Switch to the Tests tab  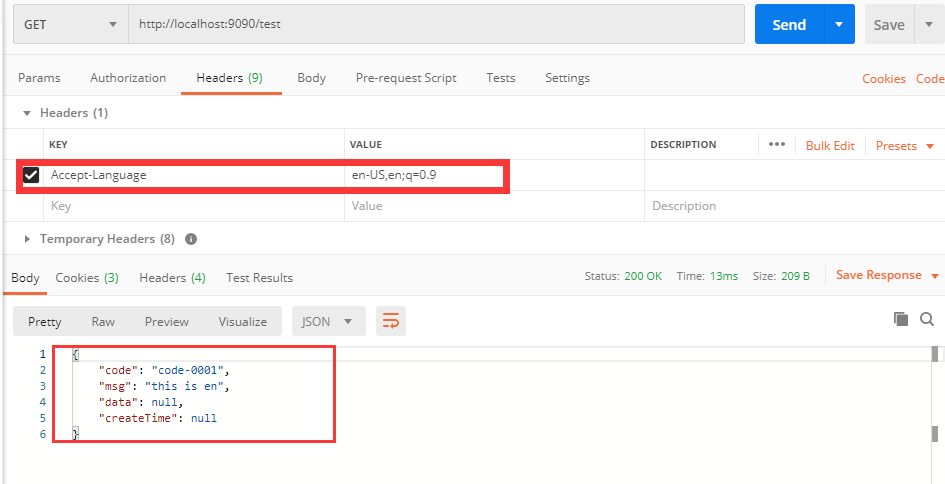pyautogui.click(x=501, y=78)
